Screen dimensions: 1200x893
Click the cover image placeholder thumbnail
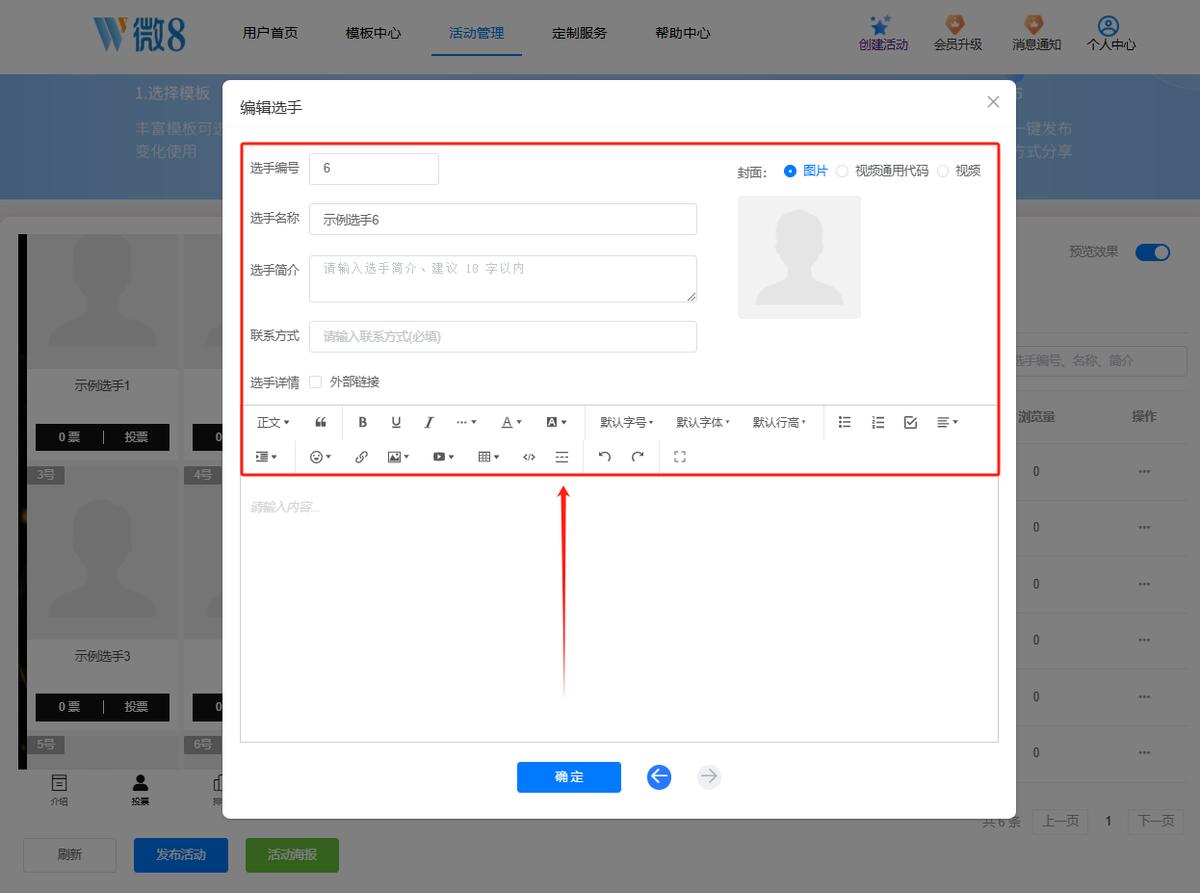point(799,257)
